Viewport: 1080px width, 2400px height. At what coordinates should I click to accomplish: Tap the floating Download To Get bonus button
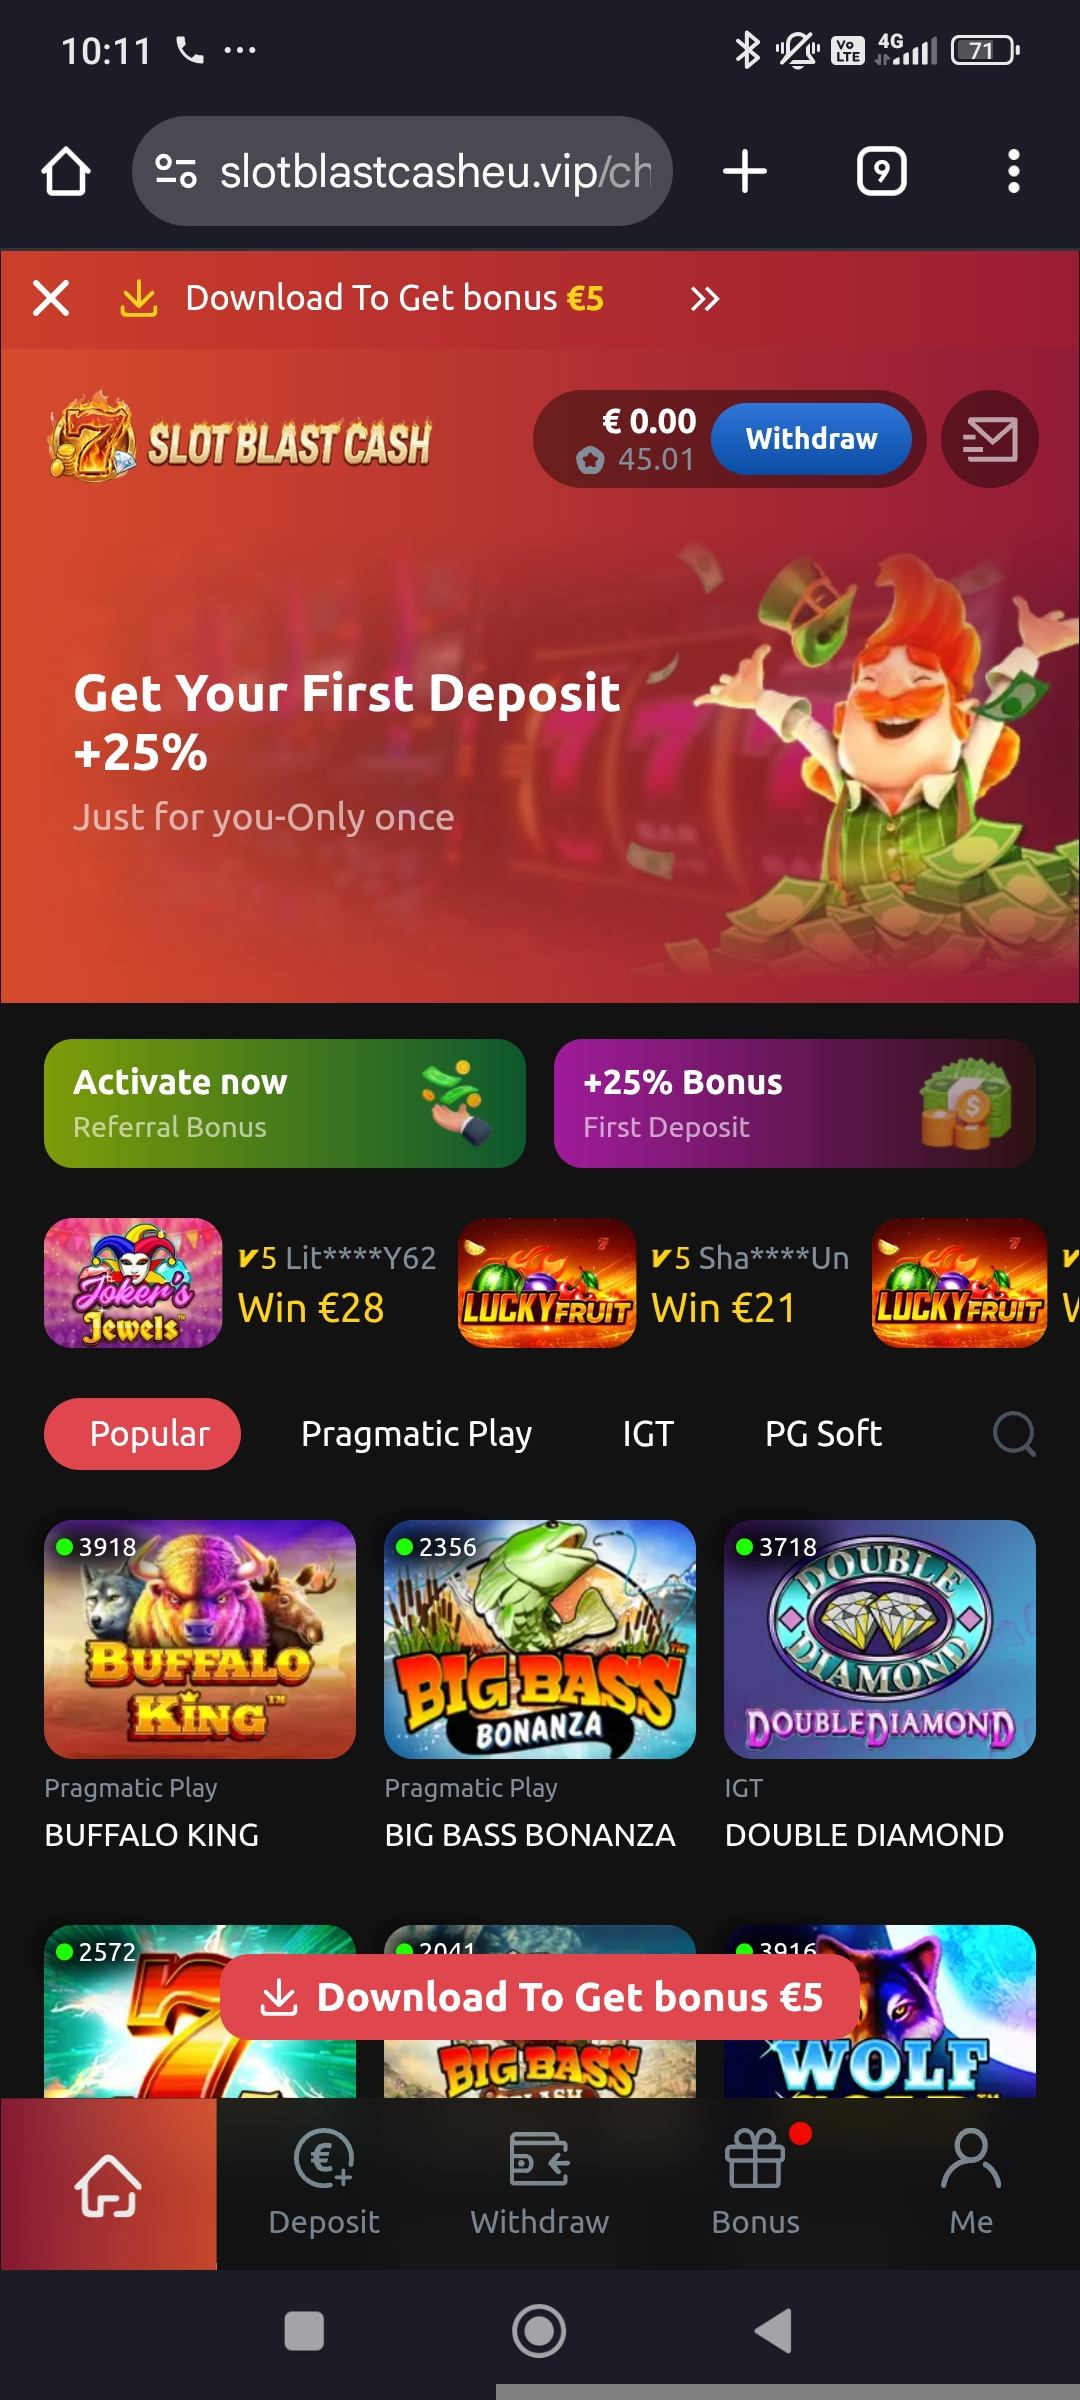pyautogui.click(x=540, y=1997)
